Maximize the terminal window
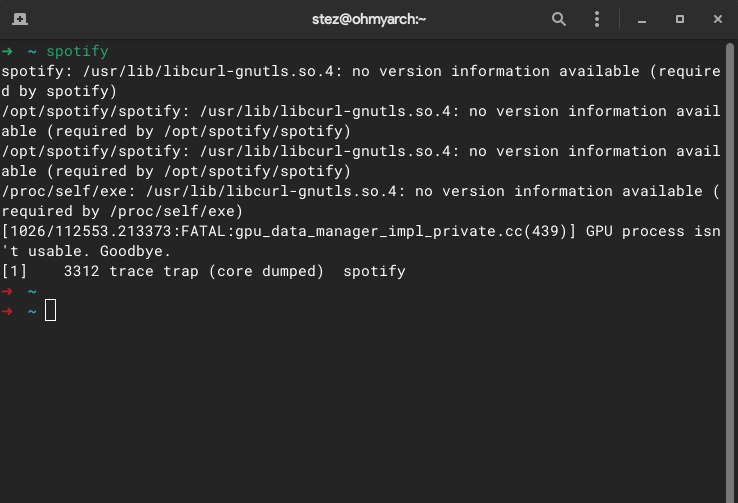The width and height of the screenshot is (738, 503). [680, 19]
